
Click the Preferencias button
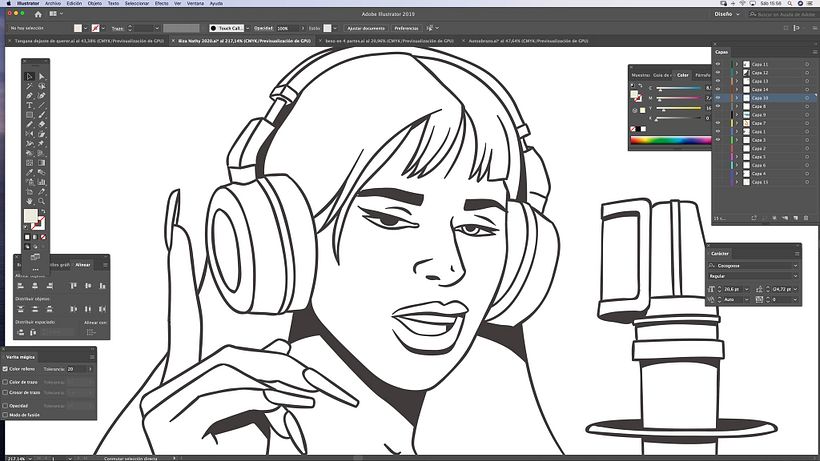[406, 28]
